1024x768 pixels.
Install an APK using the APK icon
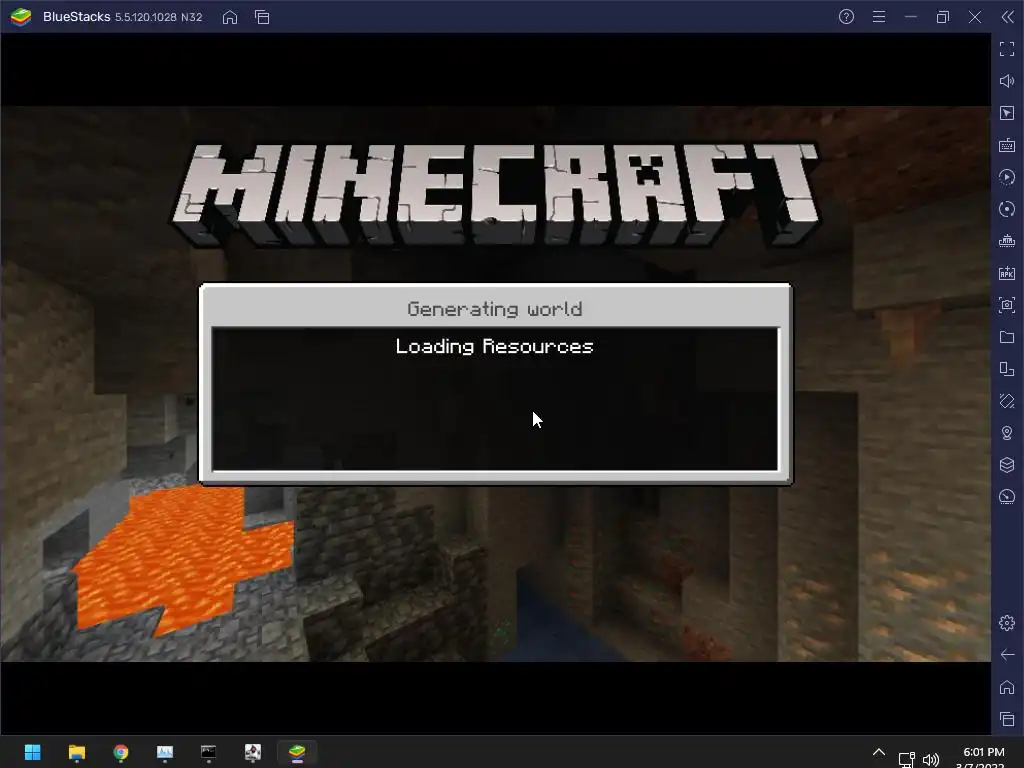[x=1007, y=273]
